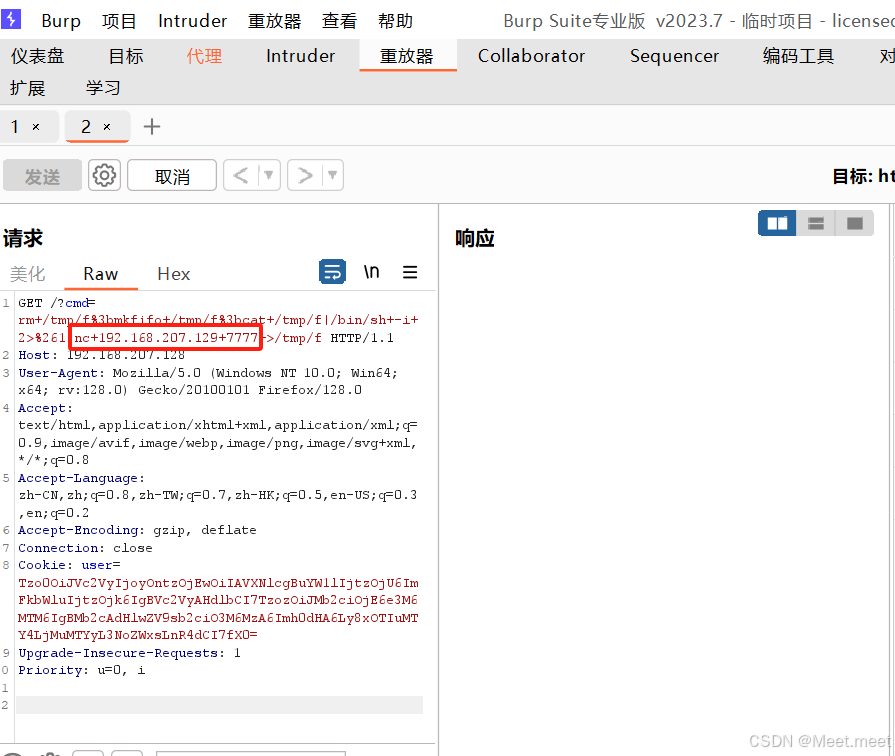The image size is (895, 756).
Task: Open the Repeater settings gear
Action: tap(104, 175)
